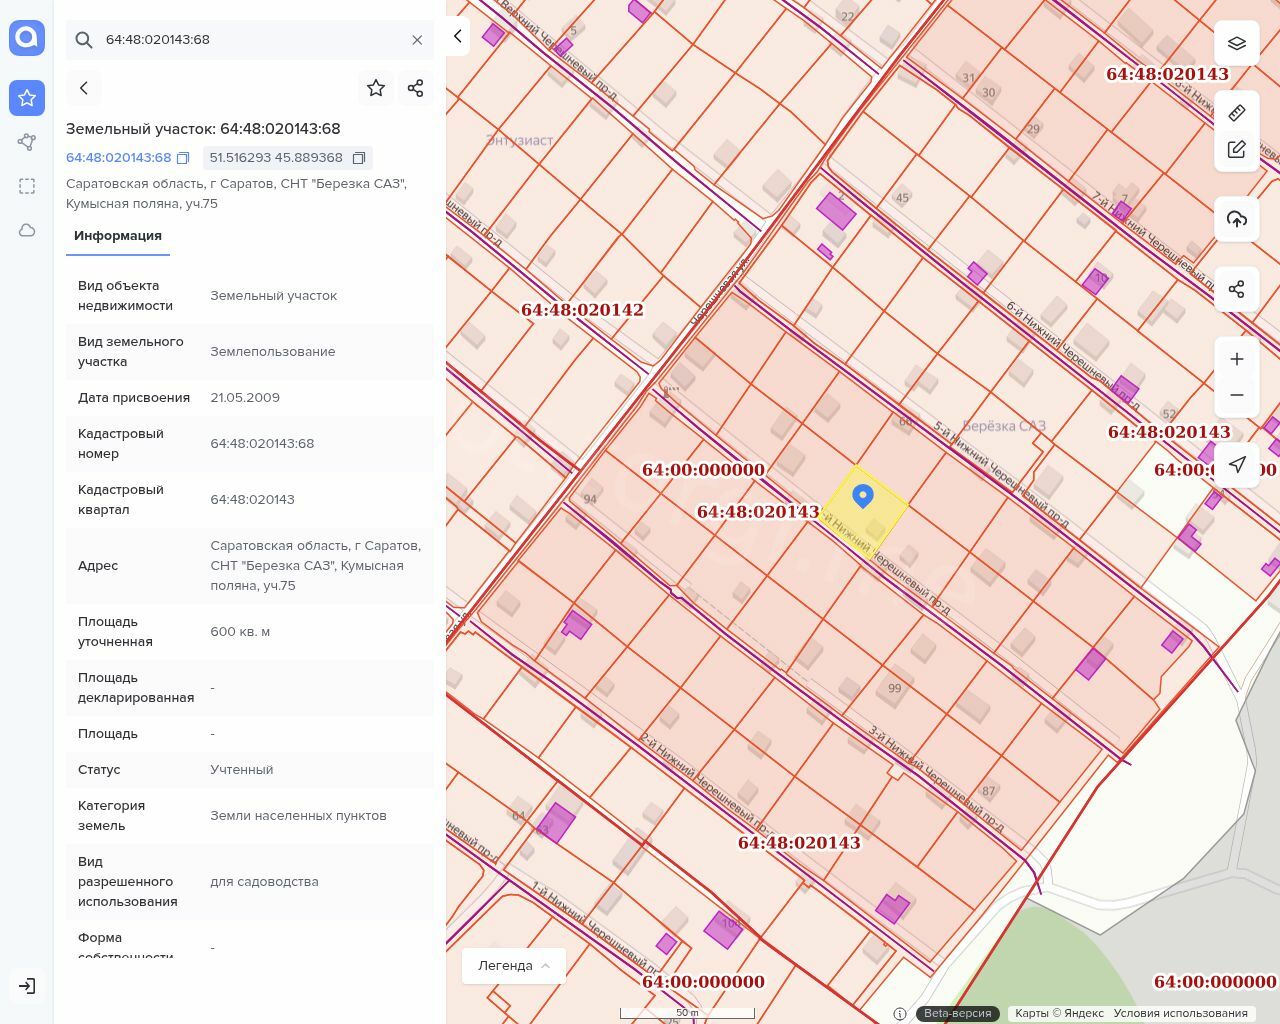Copy coordinates 51.516293 45.889368
This screenshot has width=1280, height=1024.
pos(359,158)
